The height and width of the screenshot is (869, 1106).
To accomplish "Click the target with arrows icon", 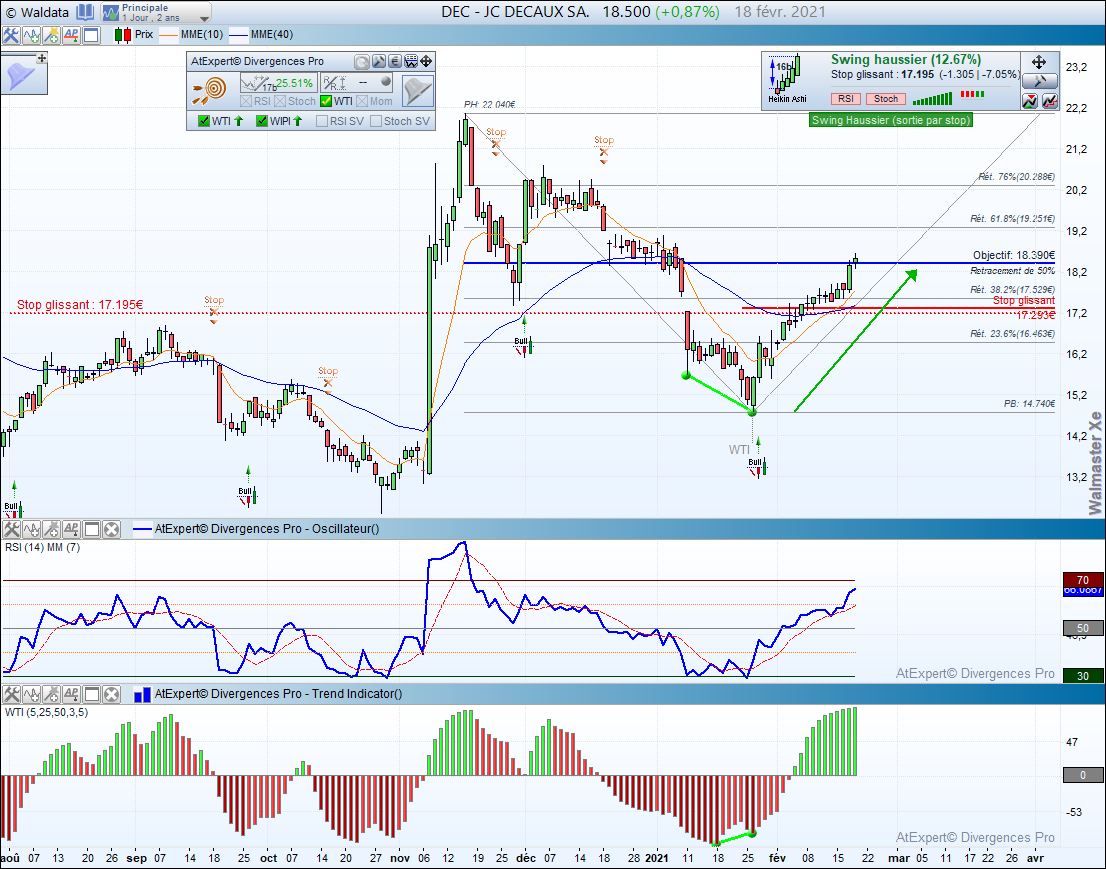I will 209,90.
